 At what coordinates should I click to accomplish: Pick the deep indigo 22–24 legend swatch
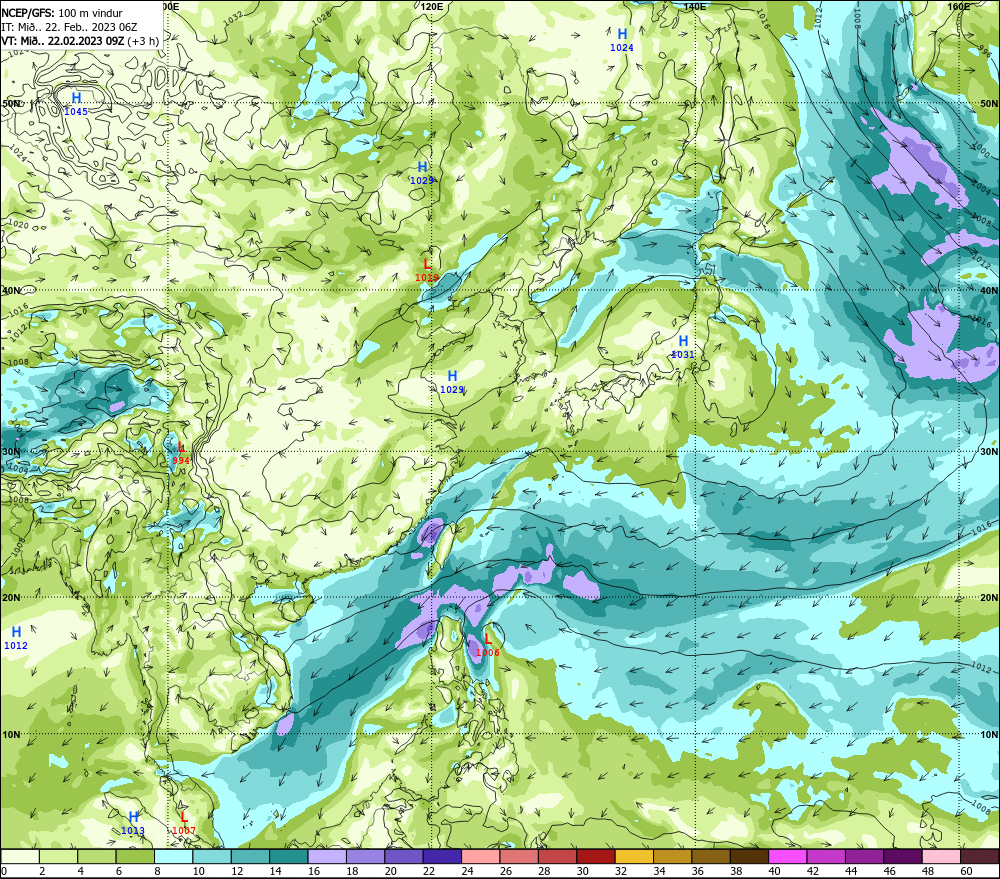442,856
